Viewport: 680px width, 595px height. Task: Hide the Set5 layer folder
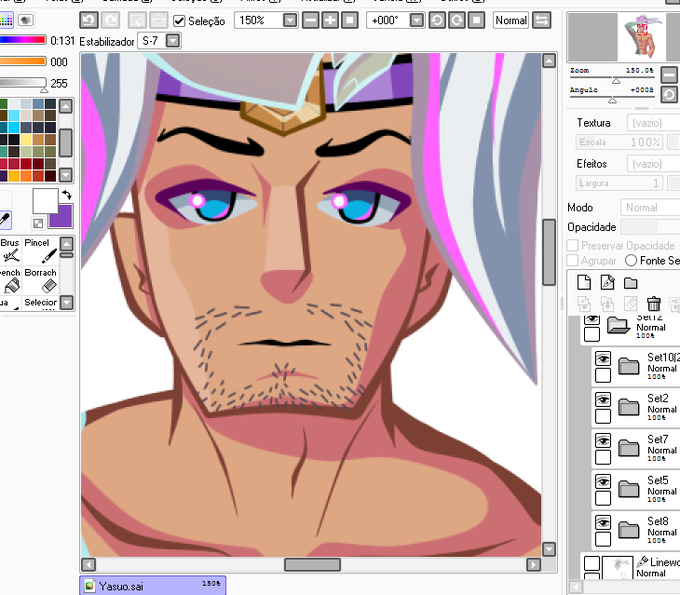(603, 481)
